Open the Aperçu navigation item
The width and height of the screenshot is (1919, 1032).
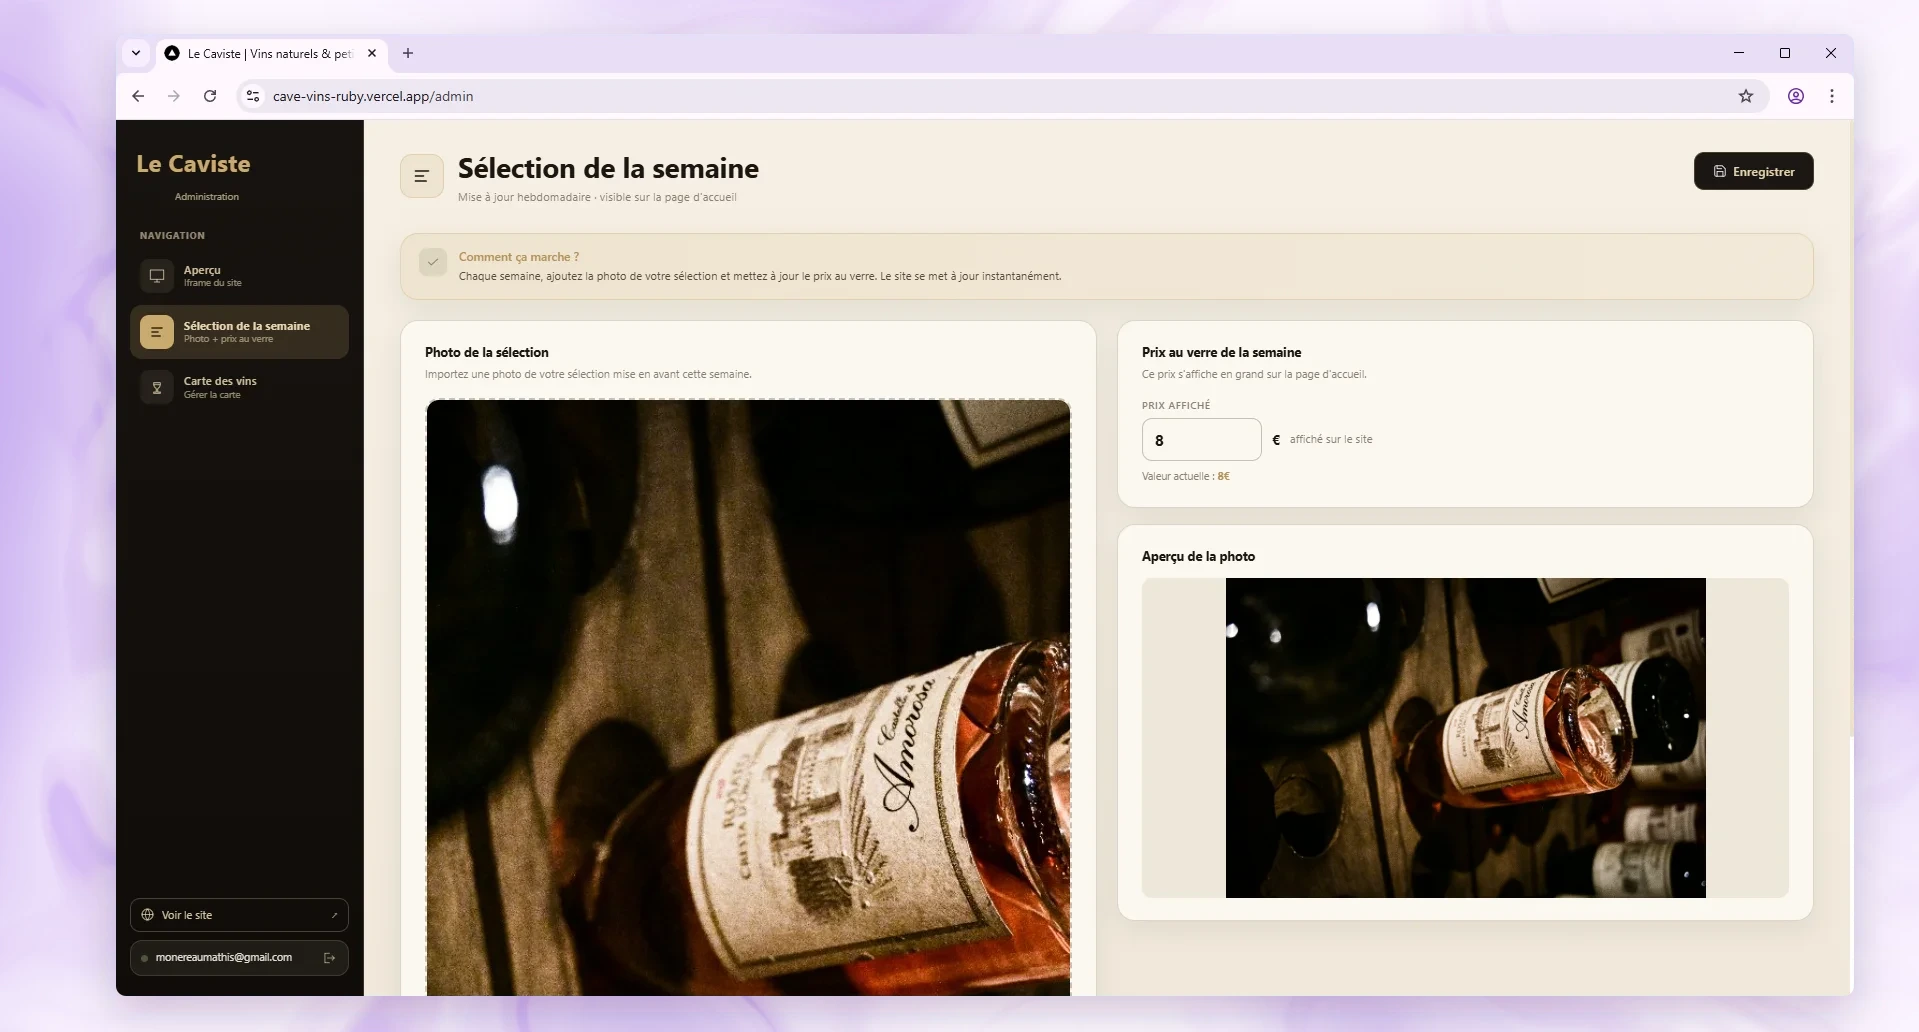[x=239, y=276]
